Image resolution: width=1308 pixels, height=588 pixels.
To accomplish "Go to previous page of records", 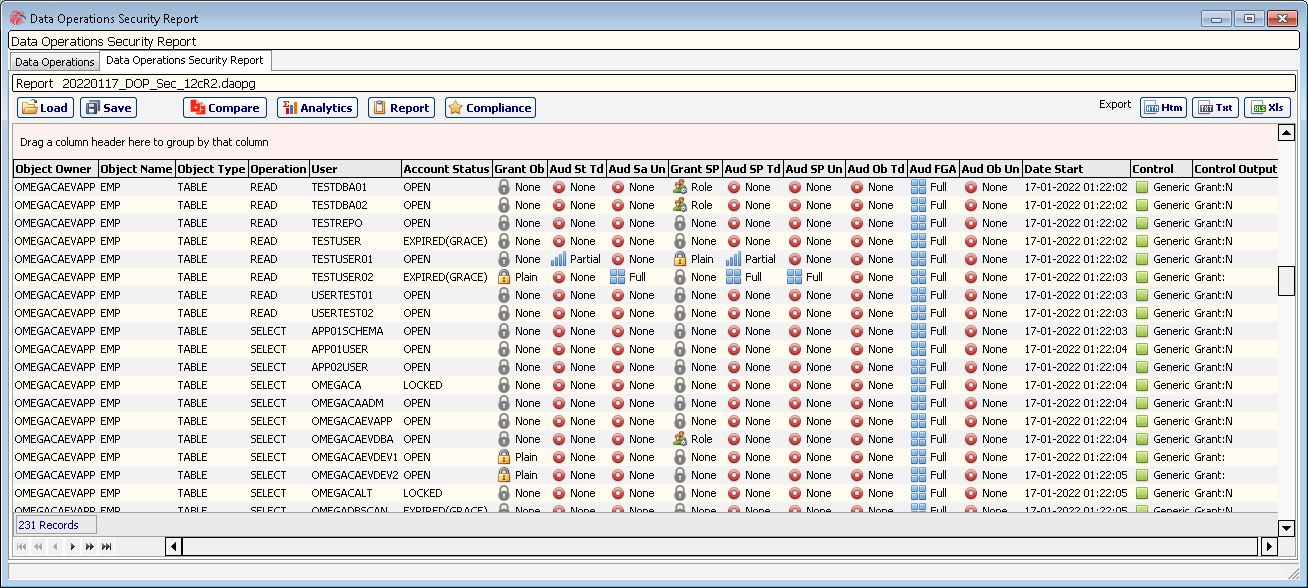I will coord(38,547).
